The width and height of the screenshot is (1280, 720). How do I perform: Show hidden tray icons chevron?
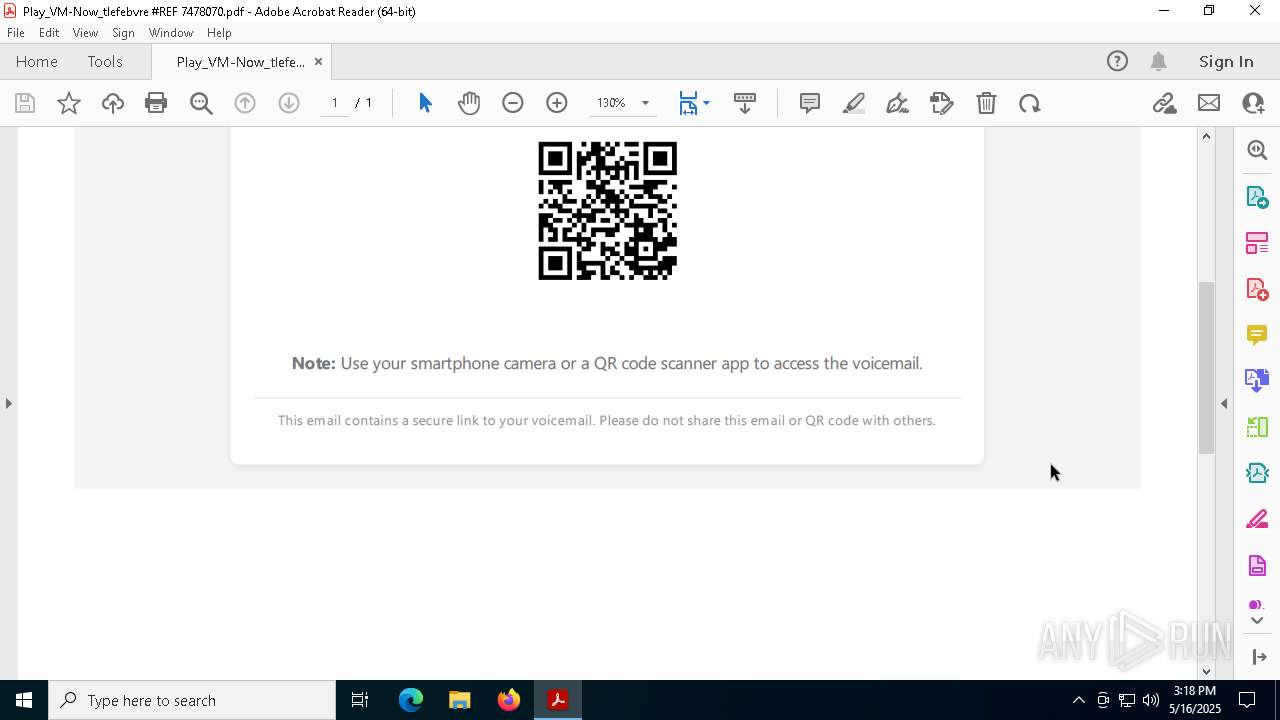pyautogui.click(x=1078, y=700)
